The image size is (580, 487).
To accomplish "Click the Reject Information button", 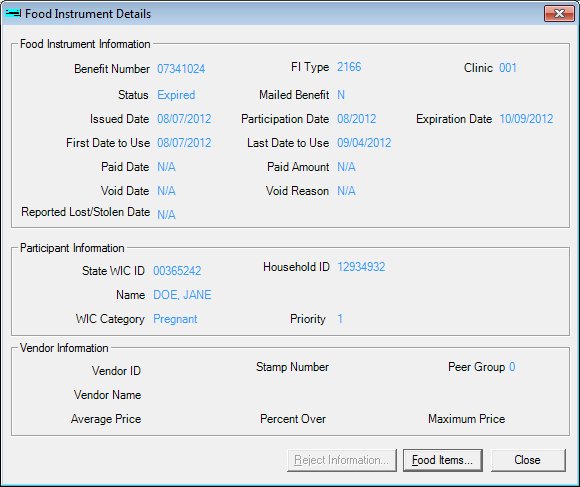I will (x=341, y=460).
